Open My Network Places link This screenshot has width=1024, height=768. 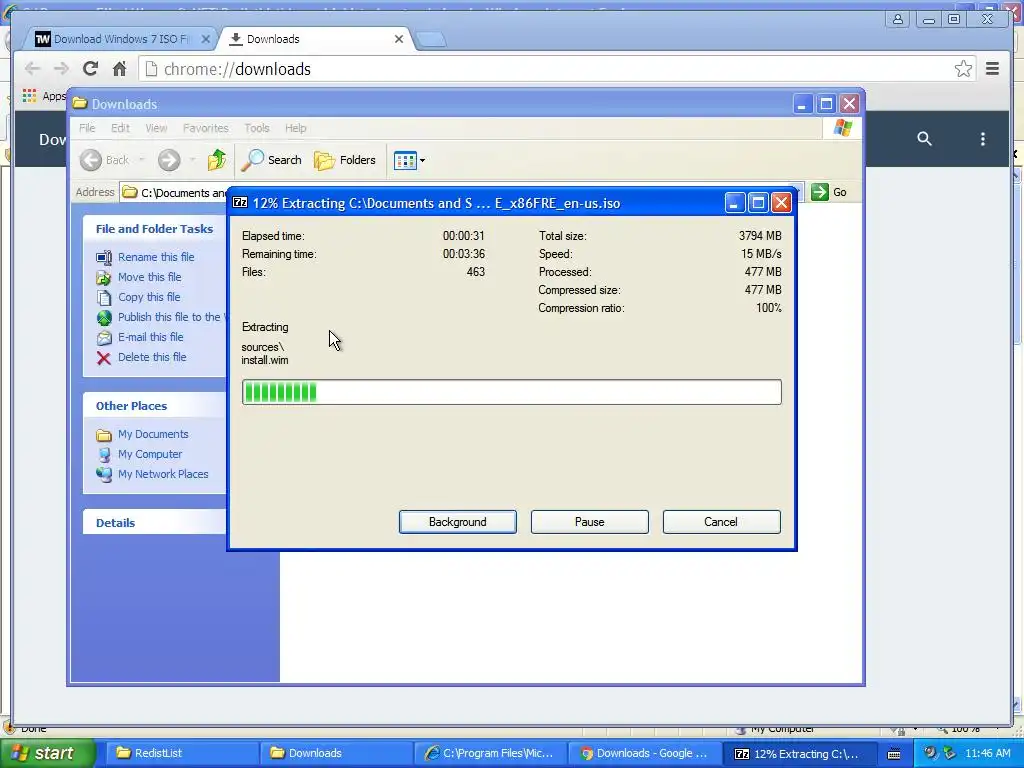tap(163, 474)
